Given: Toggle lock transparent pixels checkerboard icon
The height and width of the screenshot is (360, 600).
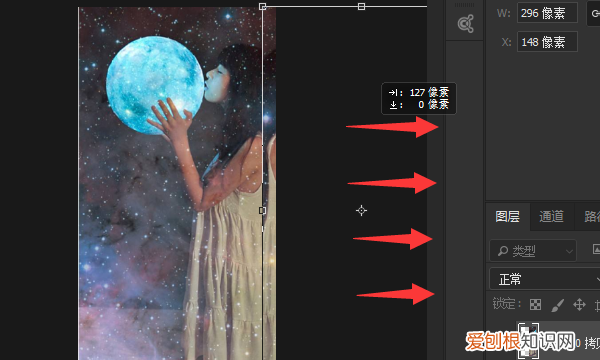Looking at the screenshot, I should 535,305.
